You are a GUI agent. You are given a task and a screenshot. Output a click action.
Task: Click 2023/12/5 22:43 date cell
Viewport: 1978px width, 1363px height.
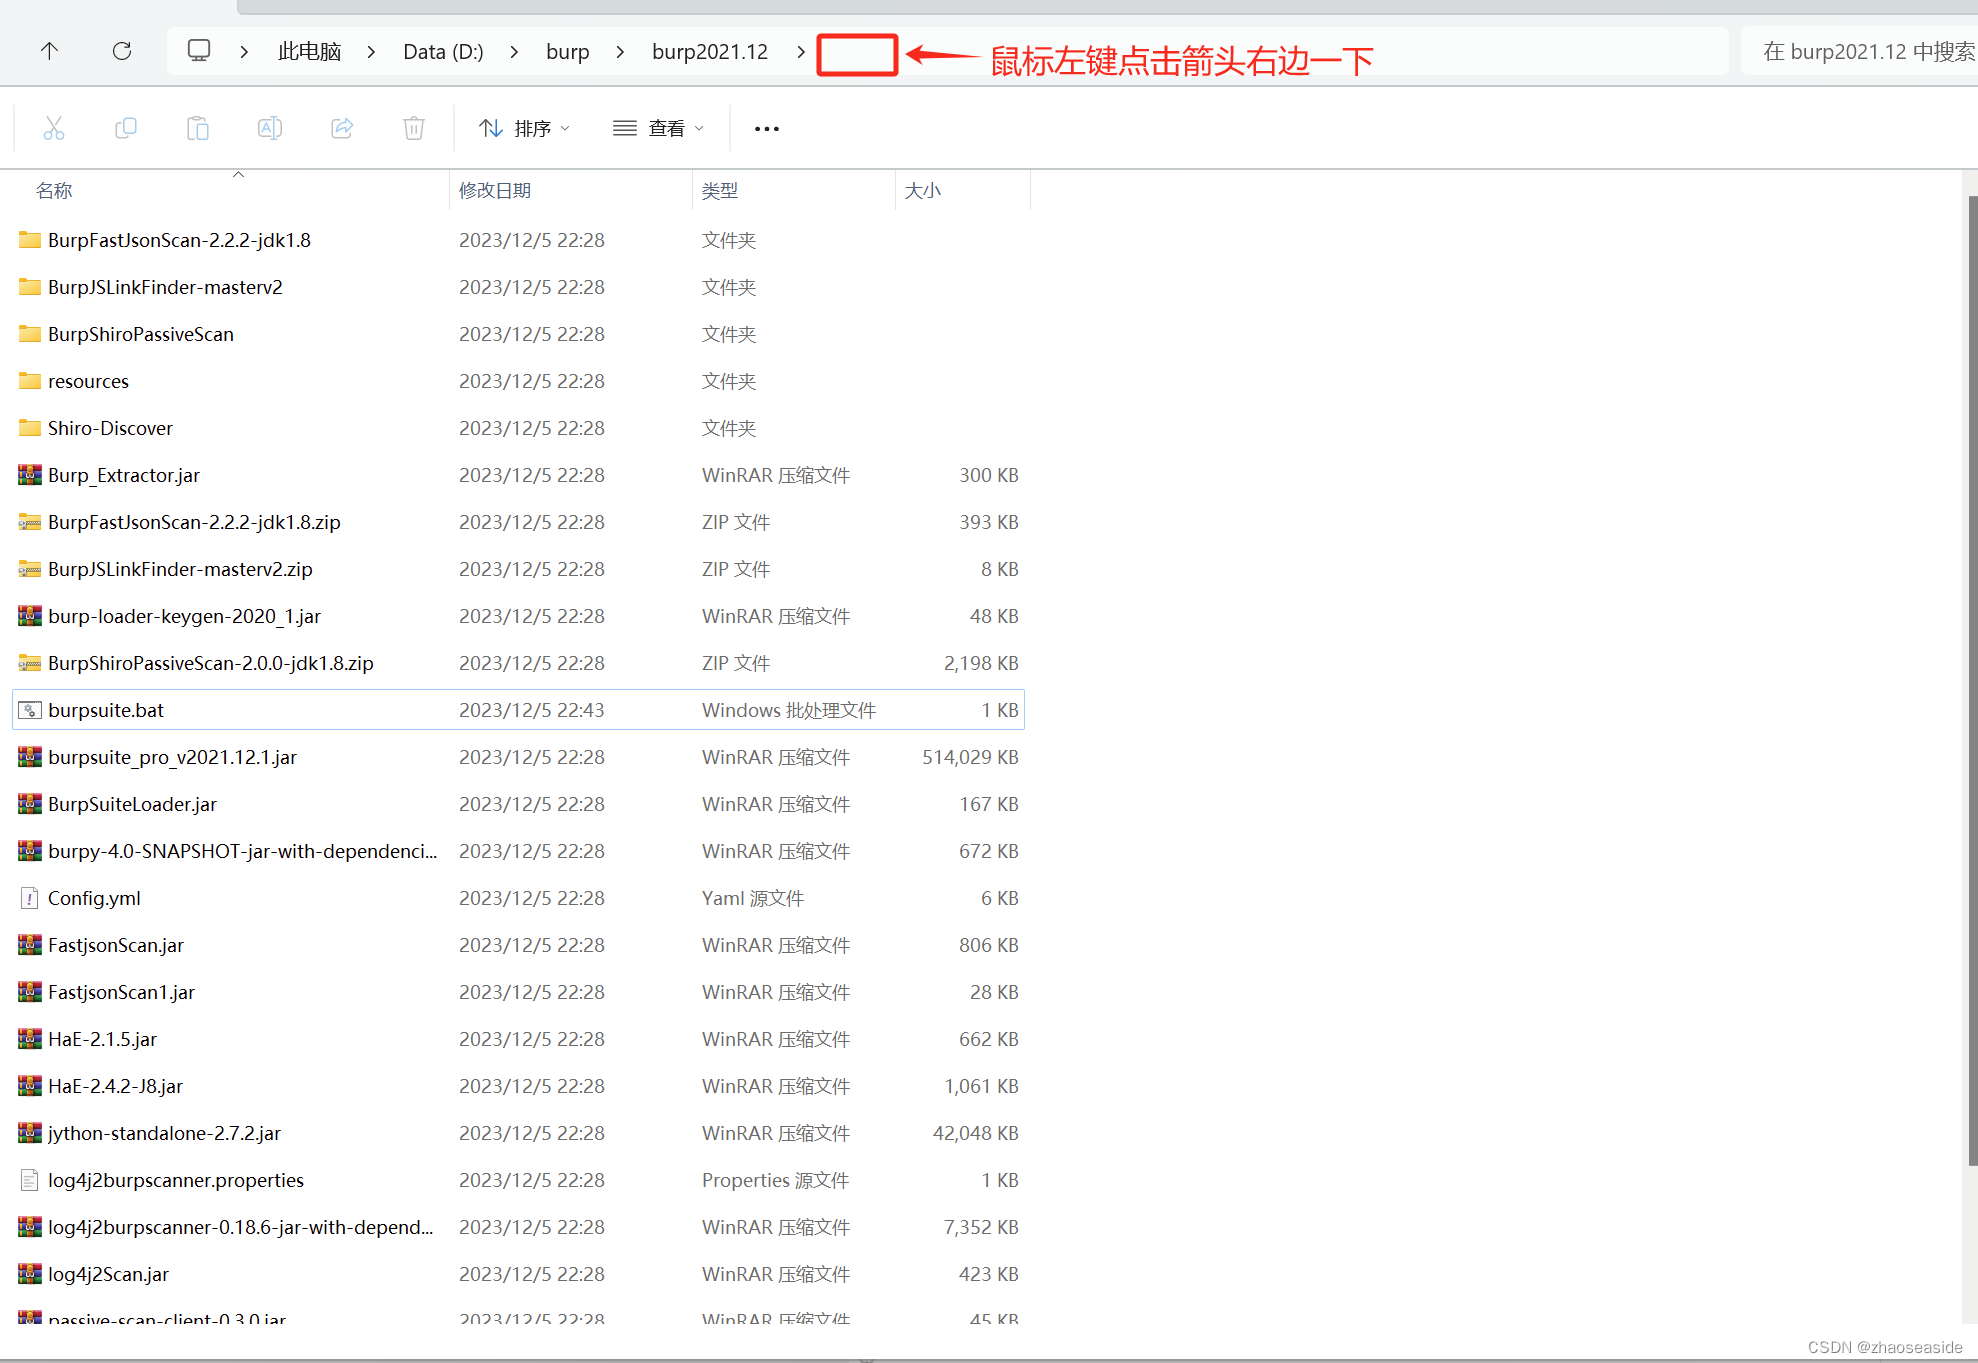point(532,710)
